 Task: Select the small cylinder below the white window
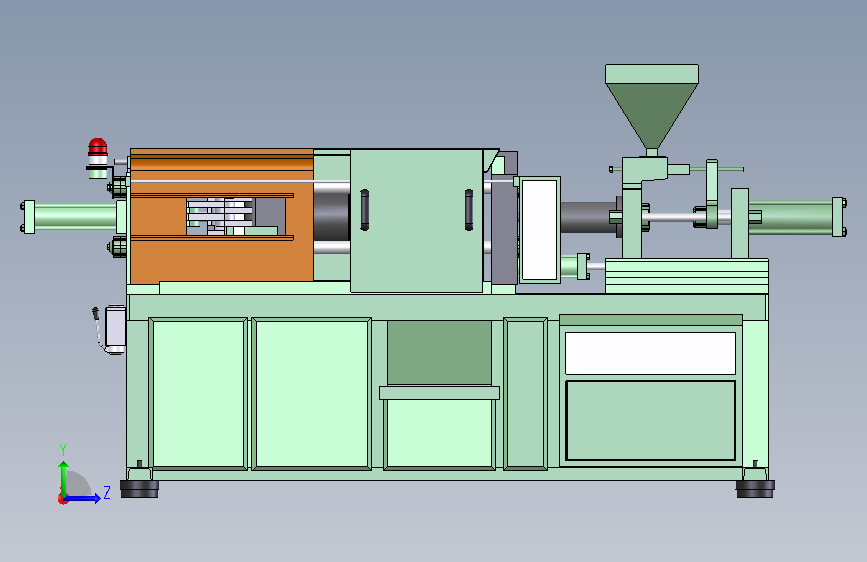575,266
